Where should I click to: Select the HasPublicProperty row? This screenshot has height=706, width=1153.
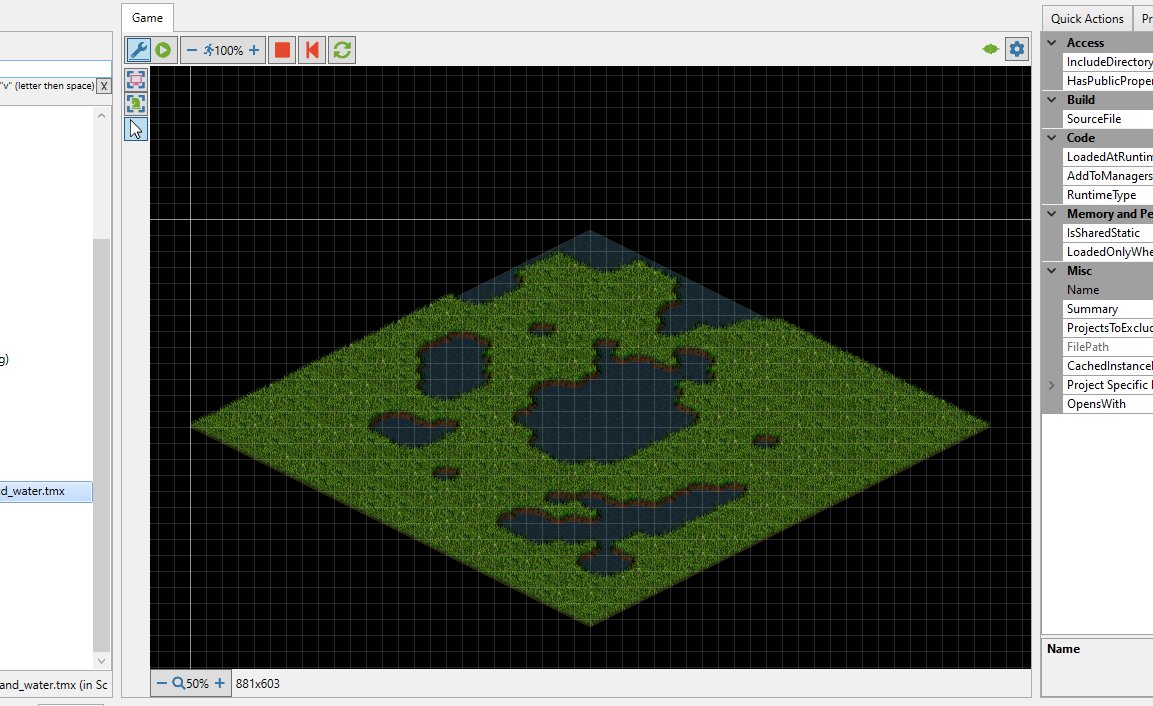(1107, 81)
